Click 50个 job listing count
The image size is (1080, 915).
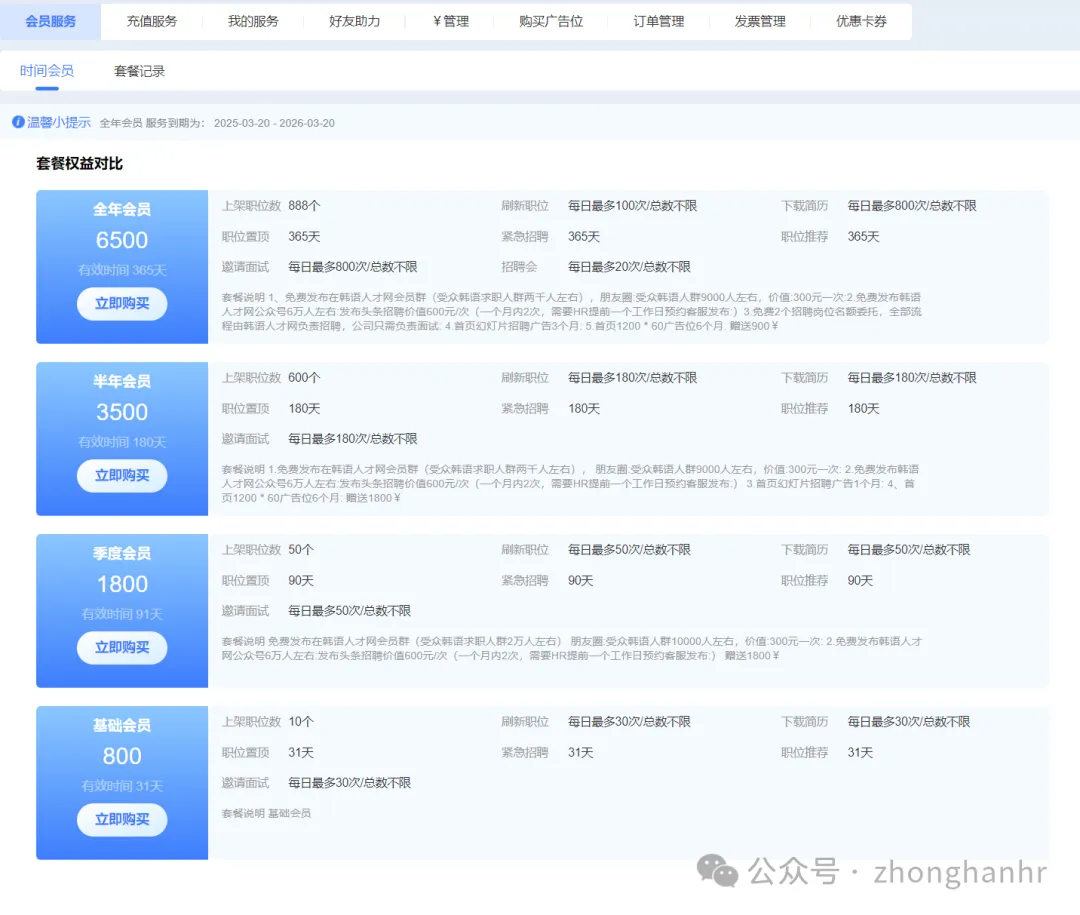(x=301, y=550)
